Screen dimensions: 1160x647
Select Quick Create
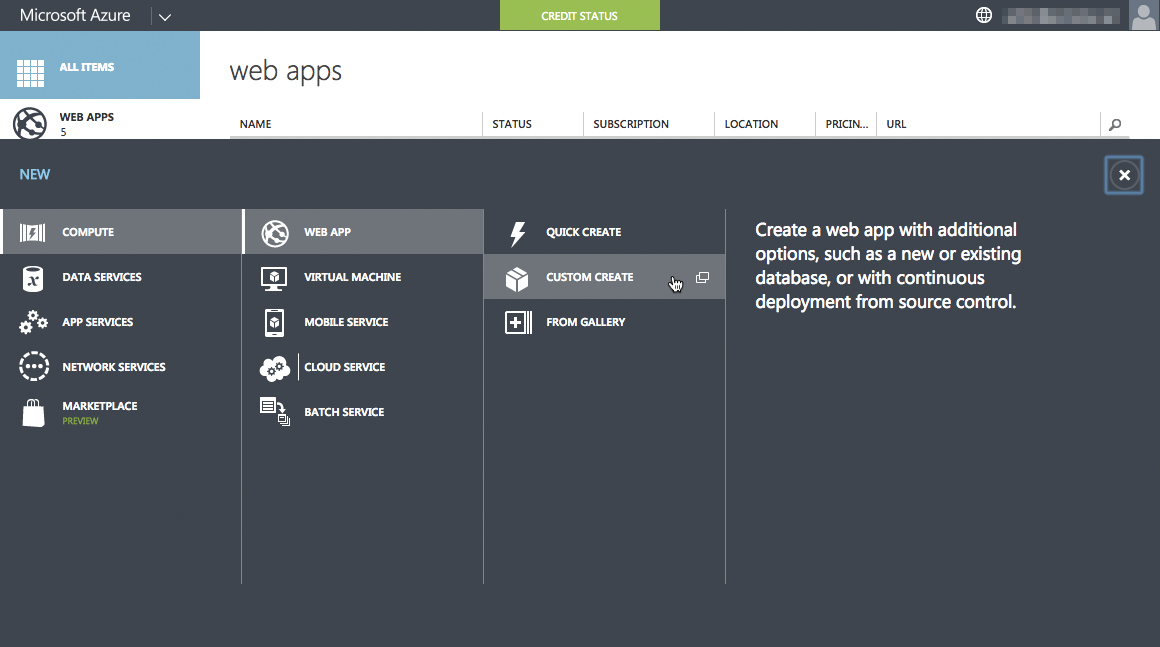(x=604, y=232)
